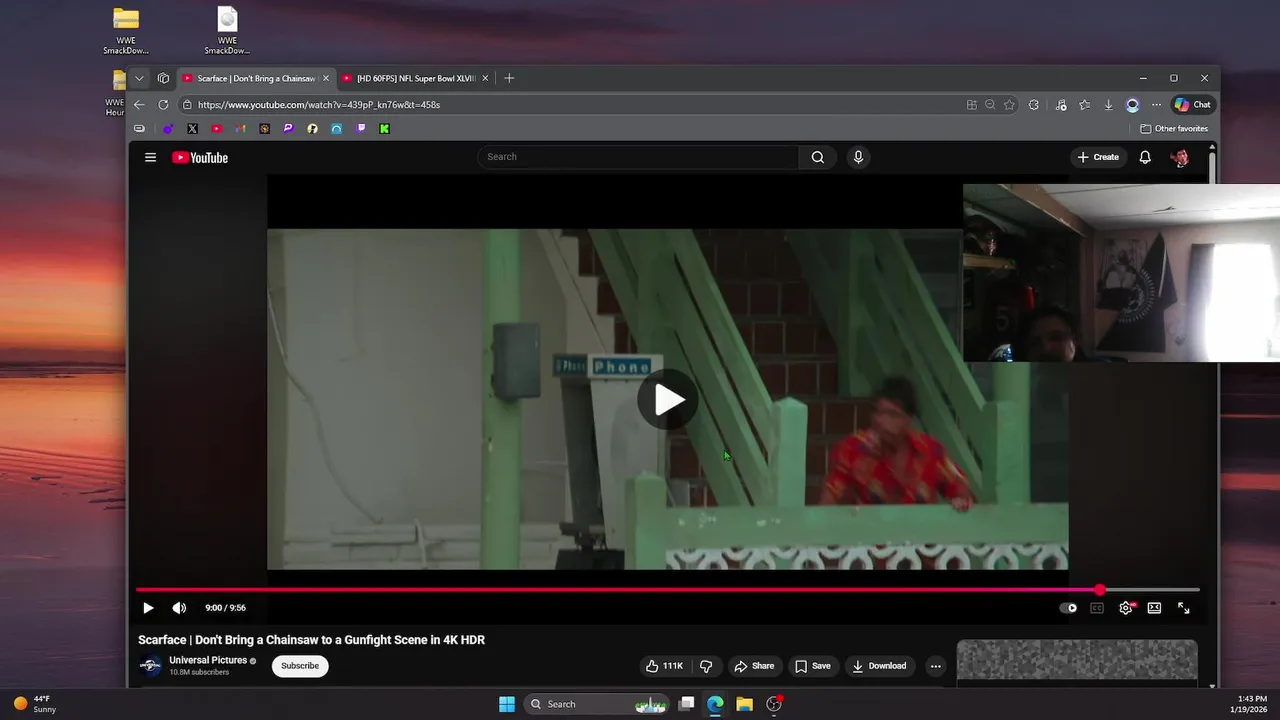Start voice search with the microphone icon
Screen dimensions: 1280x720
pos(858,157)
